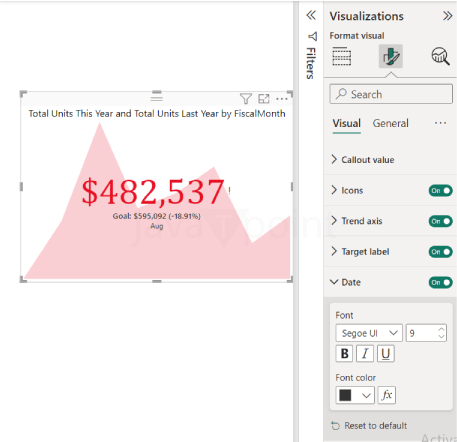
Task: Click the Filters pane megaphone icon
Action: coord(312,36)
